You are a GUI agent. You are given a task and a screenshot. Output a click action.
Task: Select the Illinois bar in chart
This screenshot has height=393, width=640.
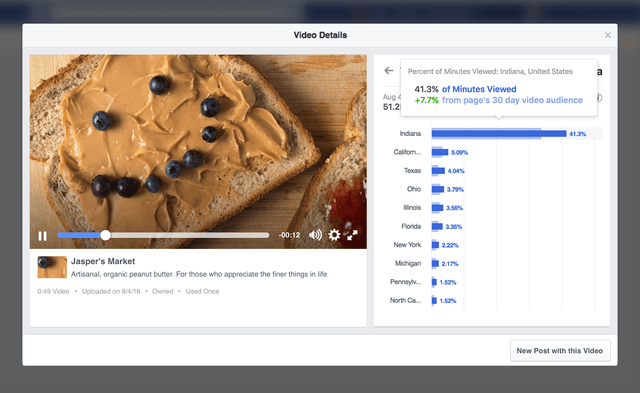[437, 208]
